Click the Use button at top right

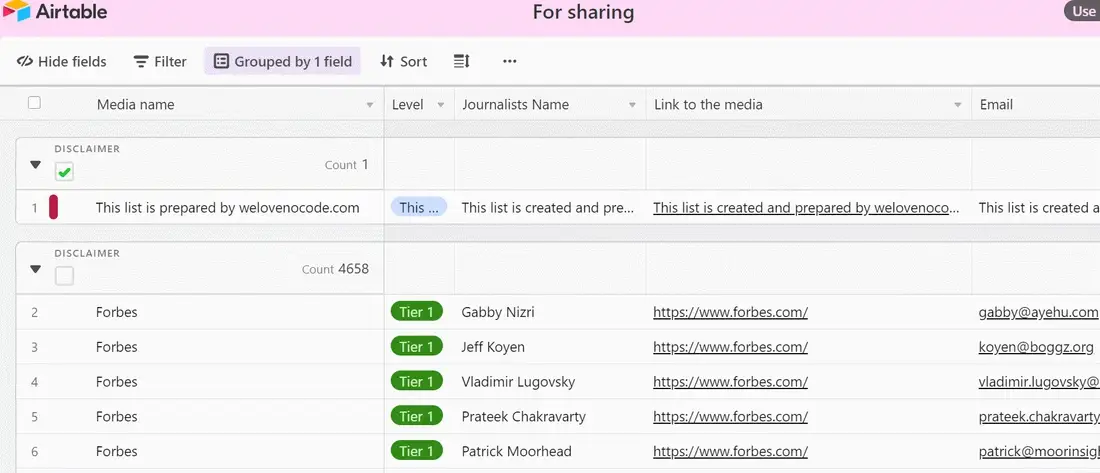1083,11
